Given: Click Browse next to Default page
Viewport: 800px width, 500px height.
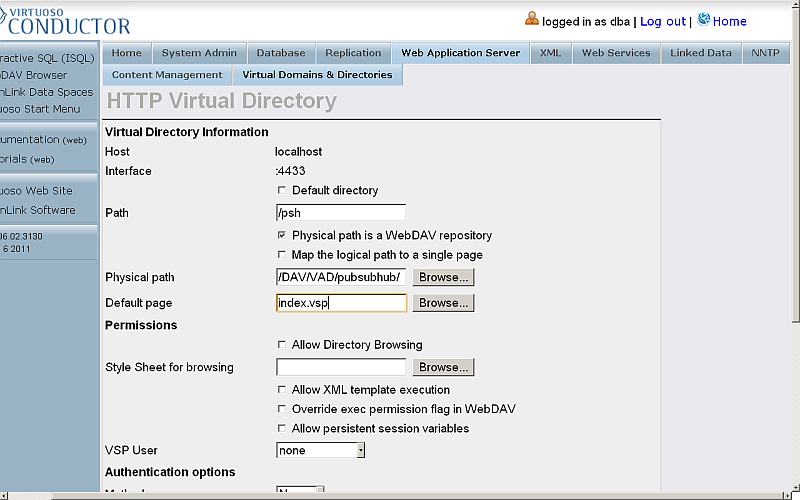Looking at the screenshot, I should (443, 303).
